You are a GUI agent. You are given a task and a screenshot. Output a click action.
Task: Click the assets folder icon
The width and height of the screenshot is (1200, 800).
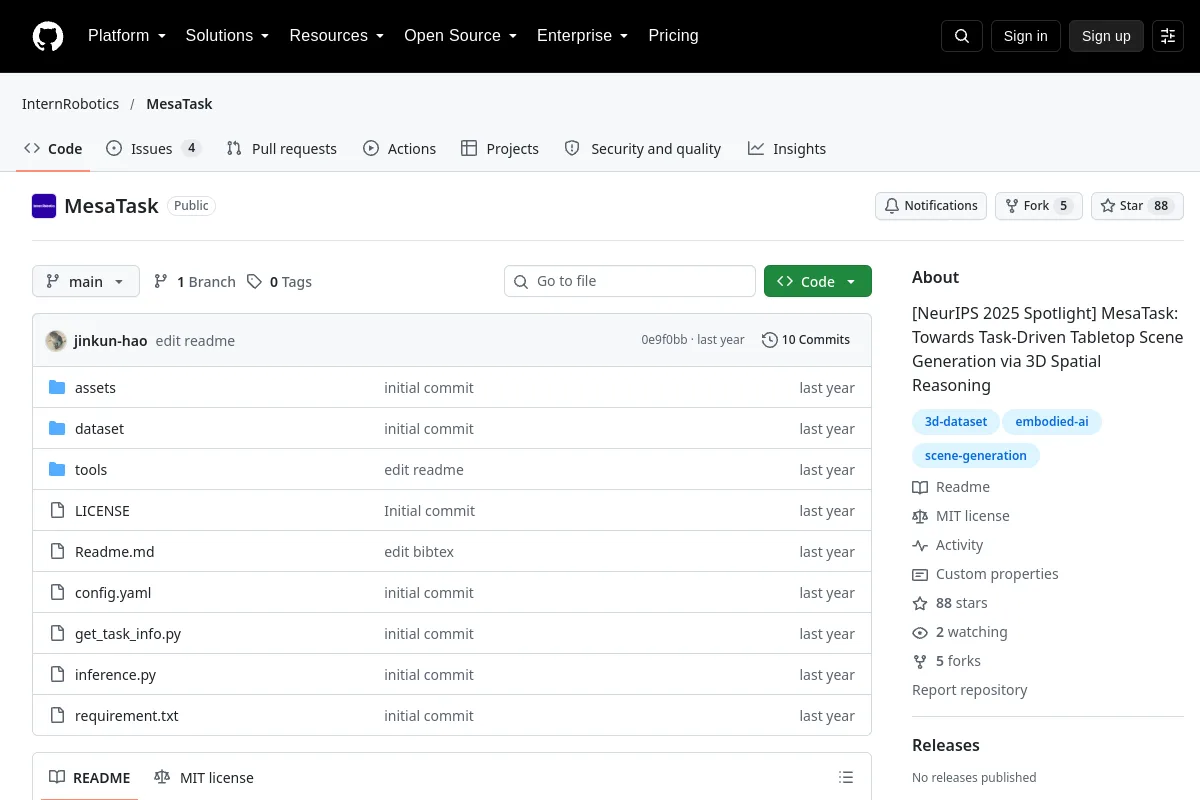pyautogui.click(x=57, y=388)
